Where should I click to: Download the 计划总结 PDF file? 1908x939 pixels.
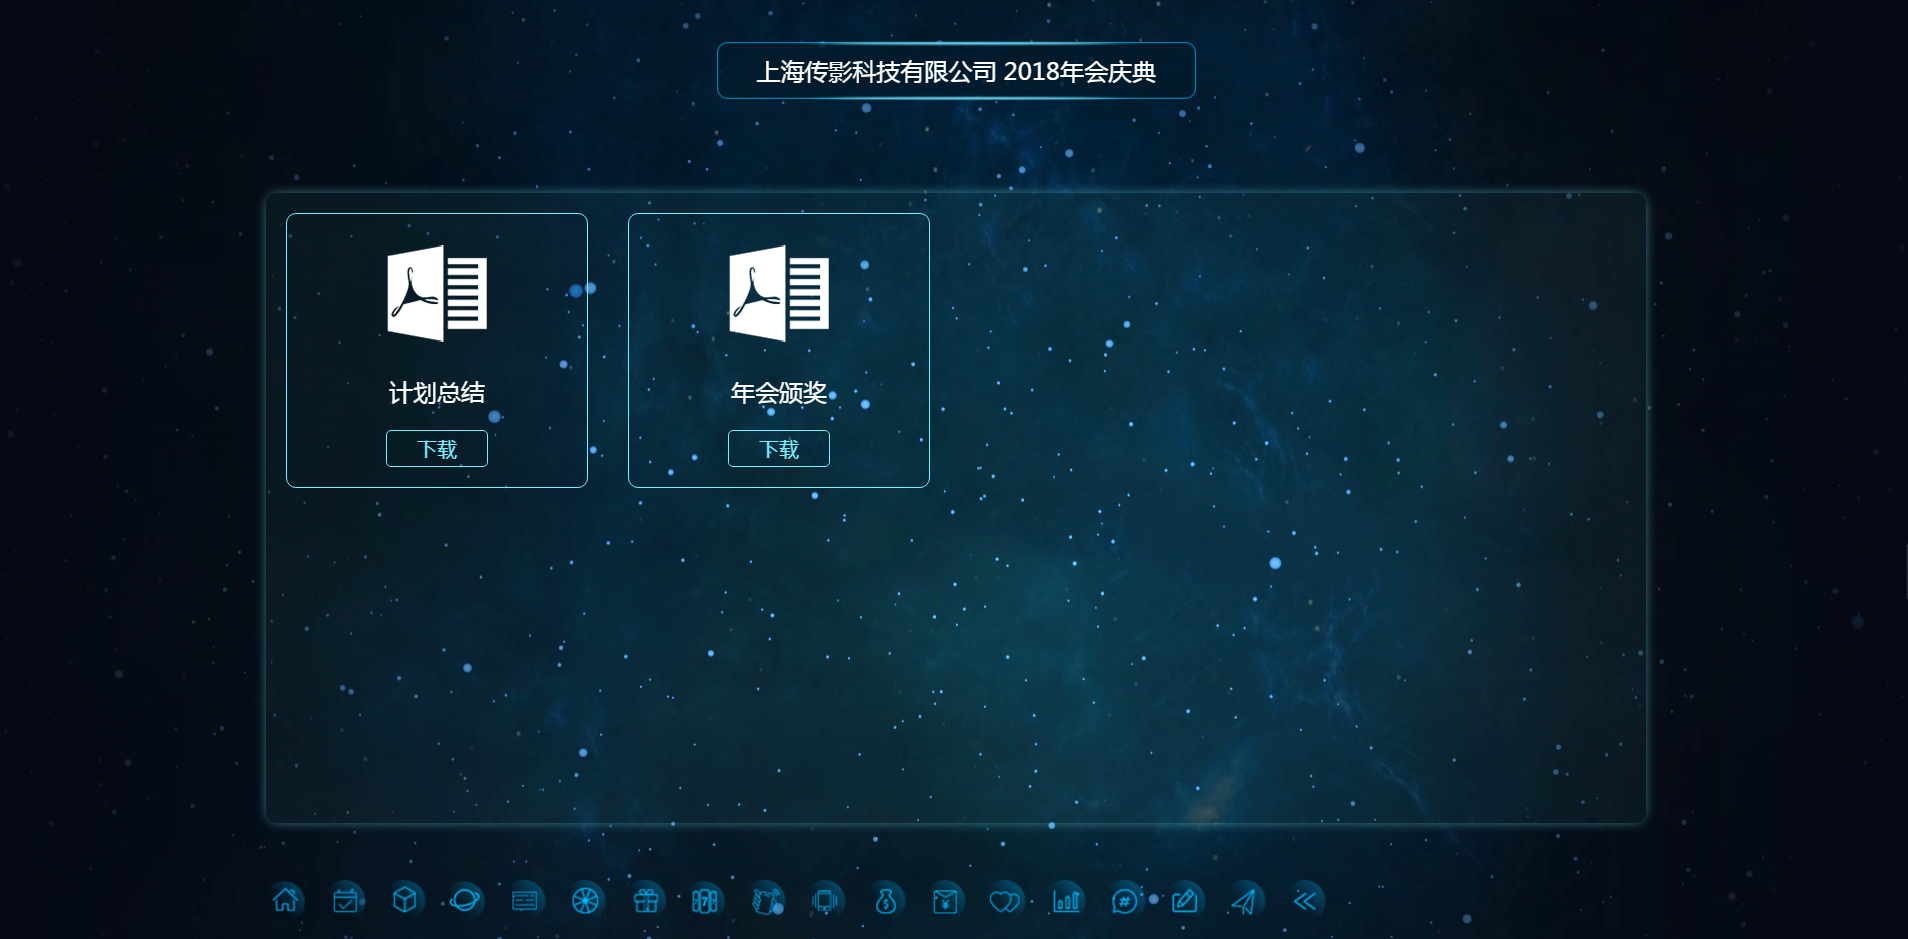click(x=437, y=449)
